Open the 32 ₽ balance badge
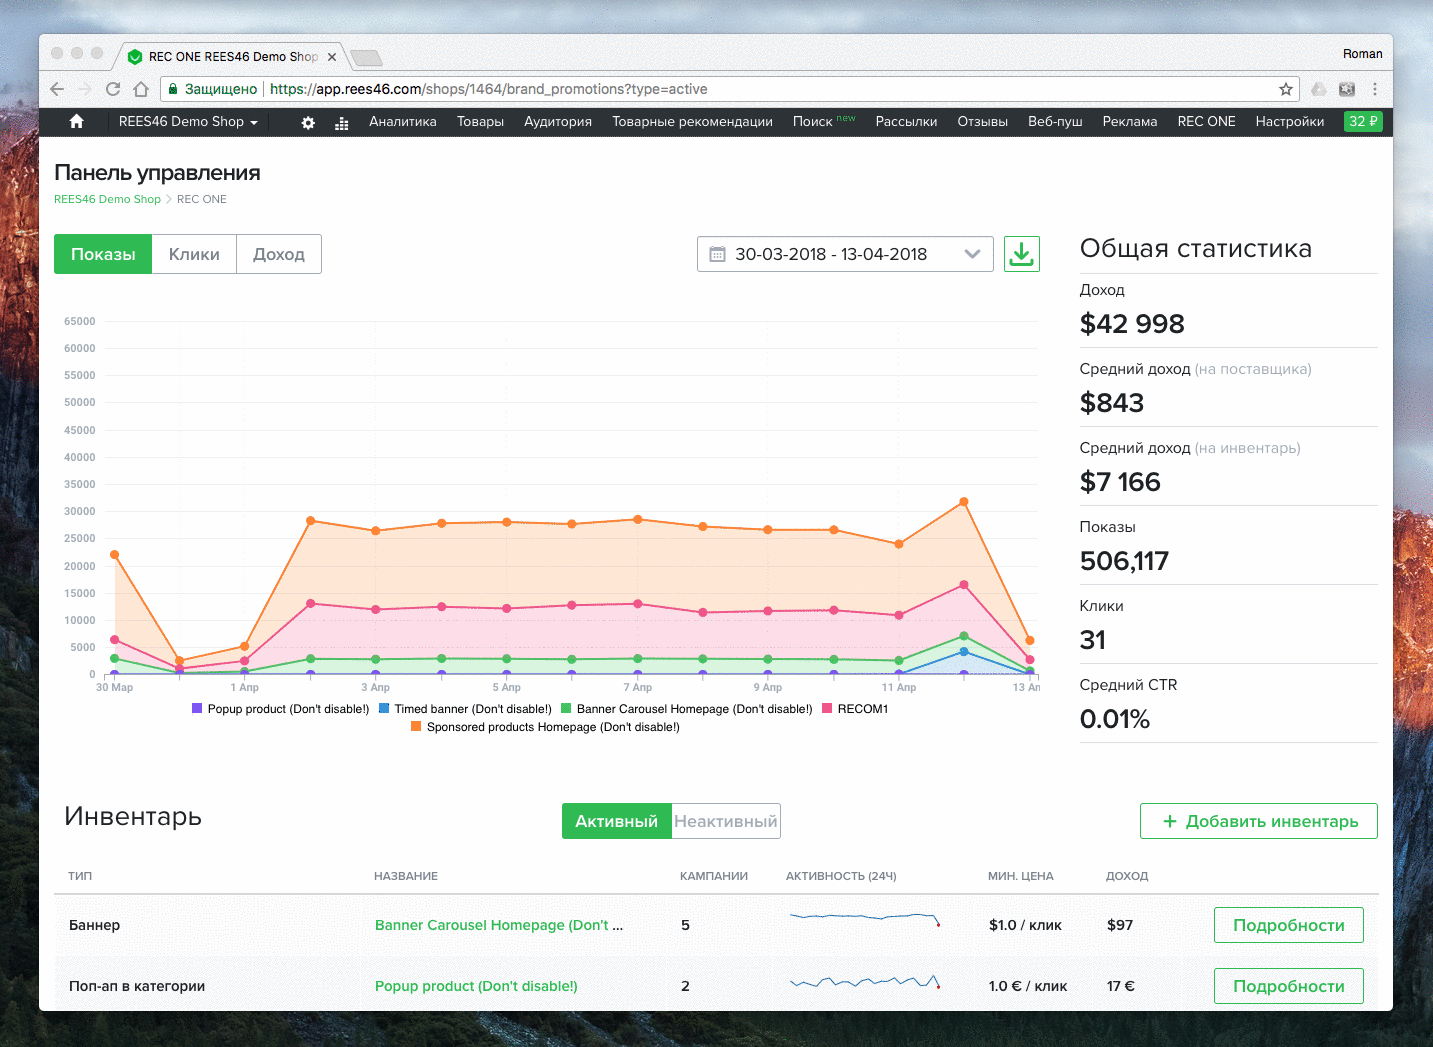The image size is (1433, 1047). (x=1362, y=121)
